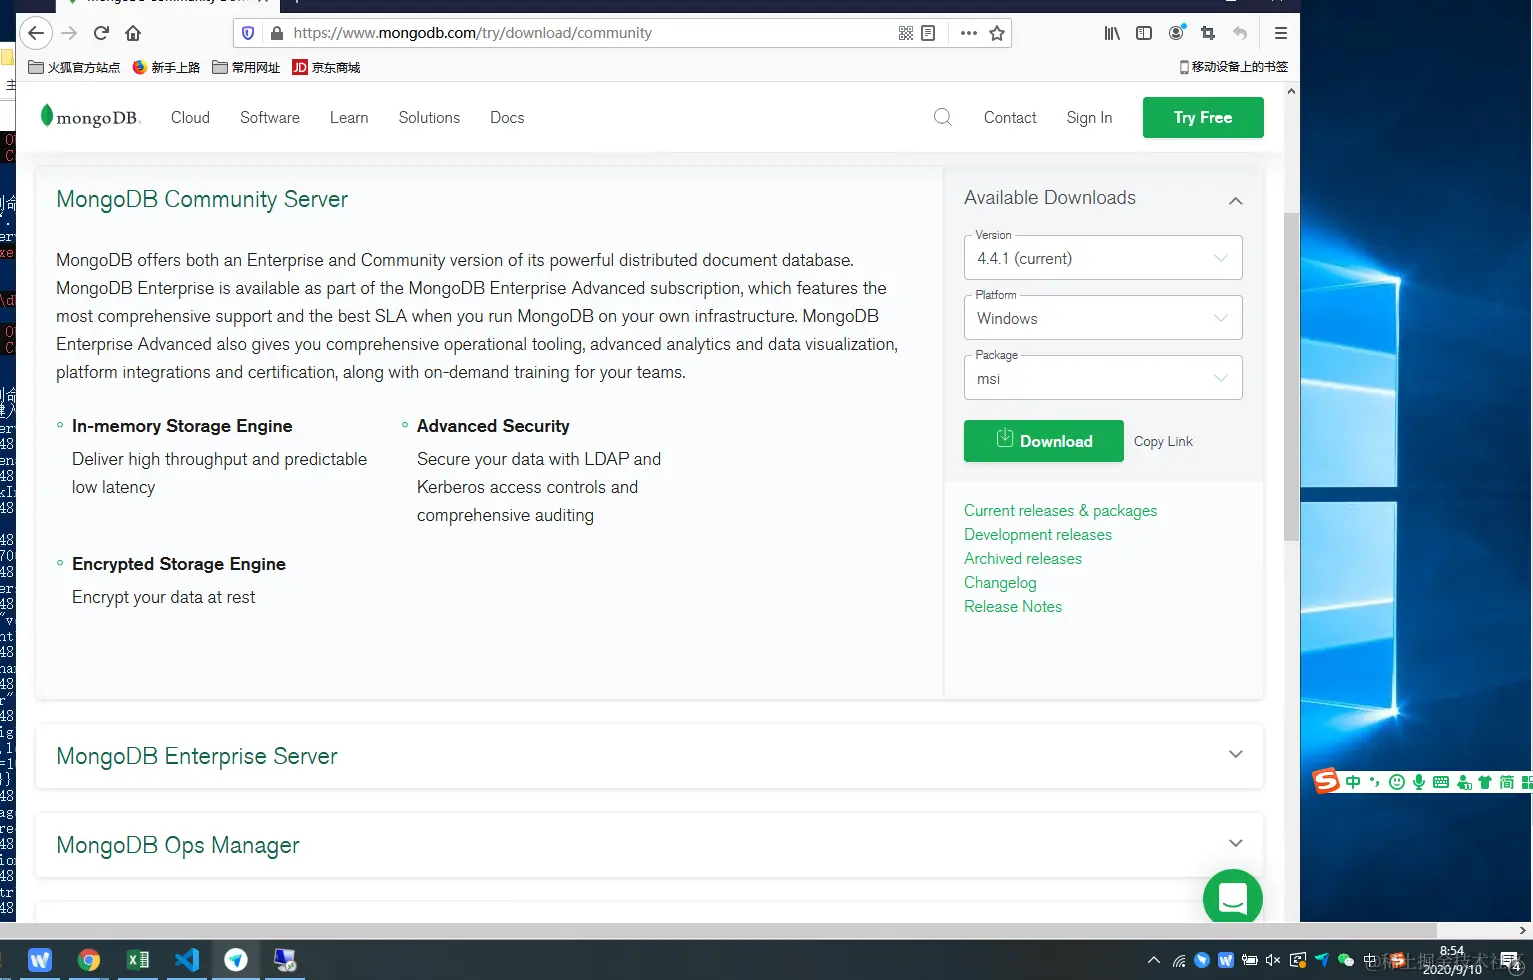The image size is (1533, 980).
Task: Show QR code for this page
Action: pyautogui.click(x=906, y=33)
